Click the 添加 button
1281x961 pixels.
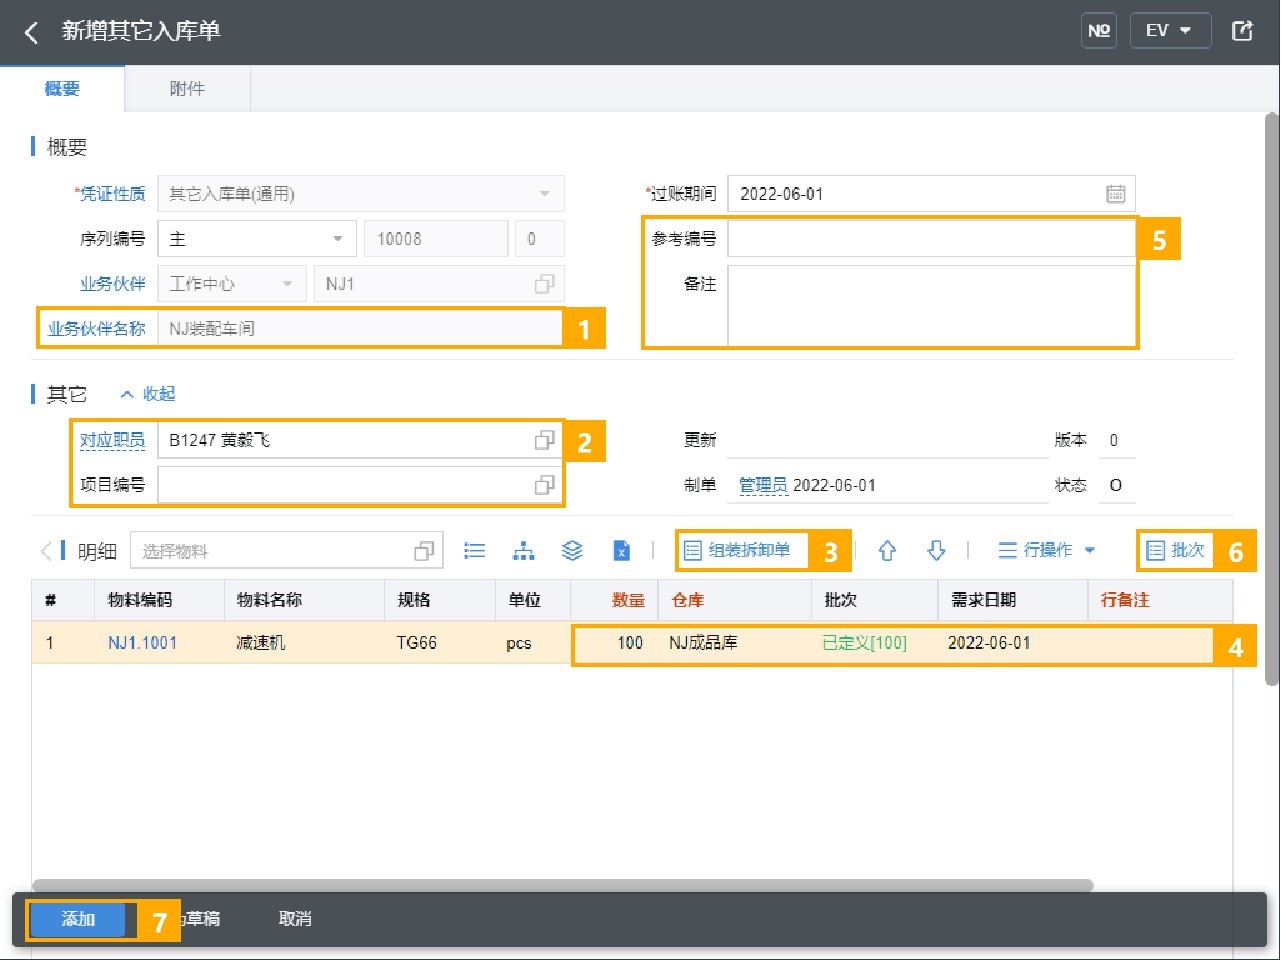click(78, 920)
